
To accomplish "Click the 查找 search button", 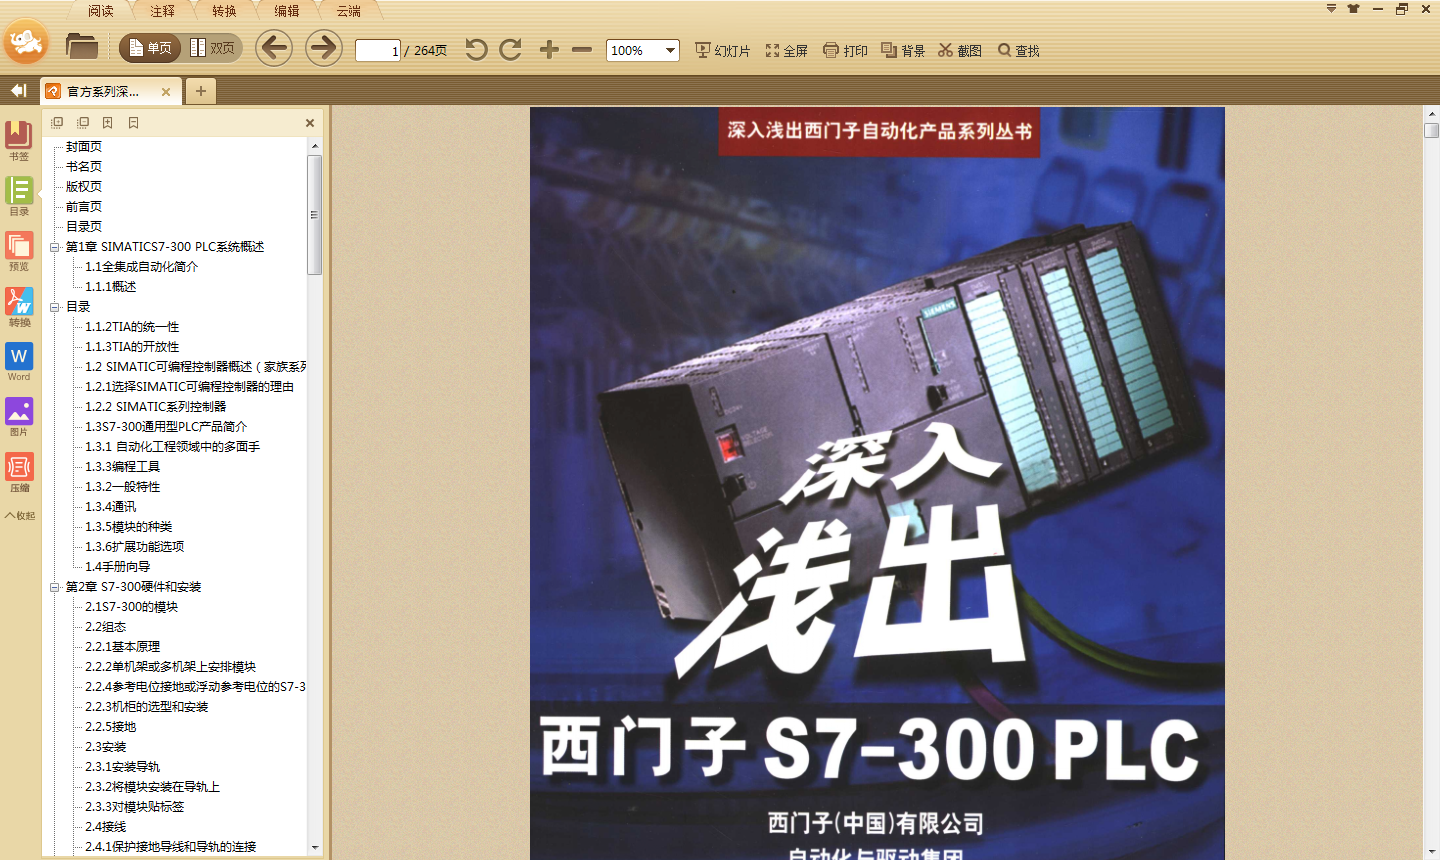I will (x=1018, y=50).
